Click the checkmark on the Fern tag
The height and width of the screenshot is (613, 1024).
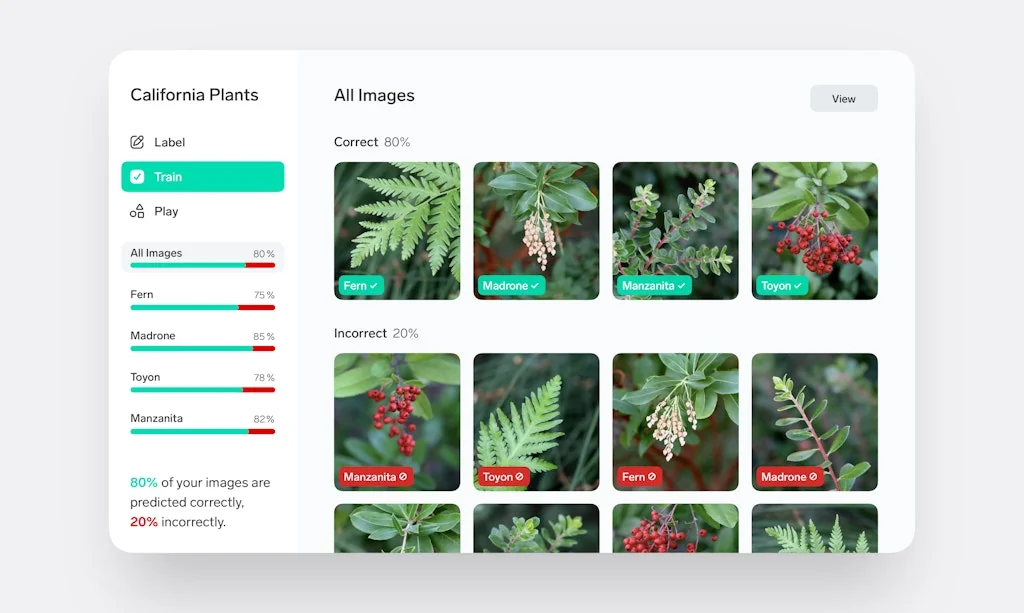coord(374,286)
